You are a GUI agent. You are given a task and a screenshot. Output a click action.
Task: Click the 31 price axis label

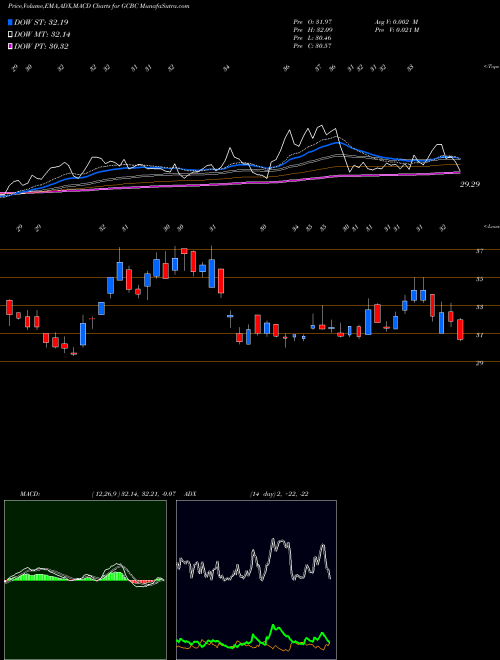tap(479, 335)
